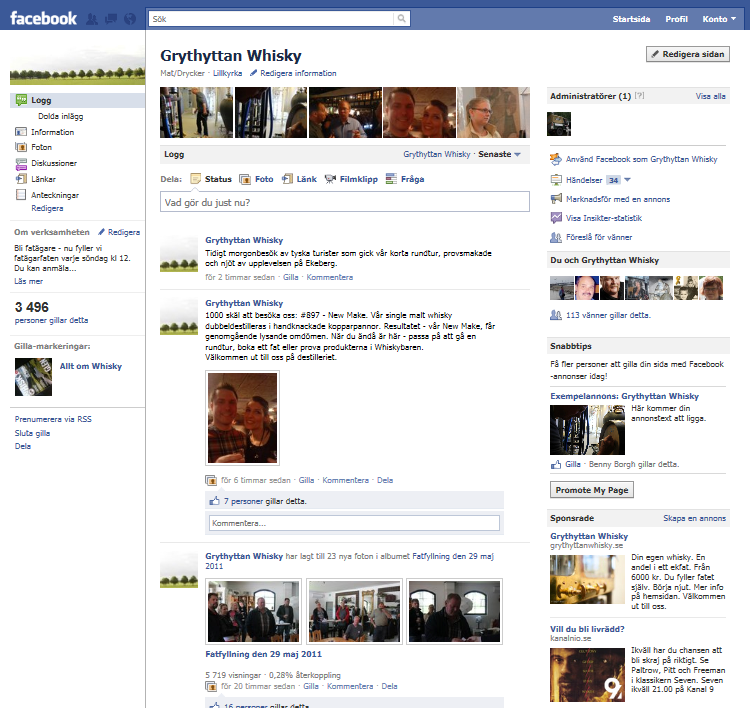The image size is (750, 708).
Task: Click Redigera information link
Action: click(298, 73)
